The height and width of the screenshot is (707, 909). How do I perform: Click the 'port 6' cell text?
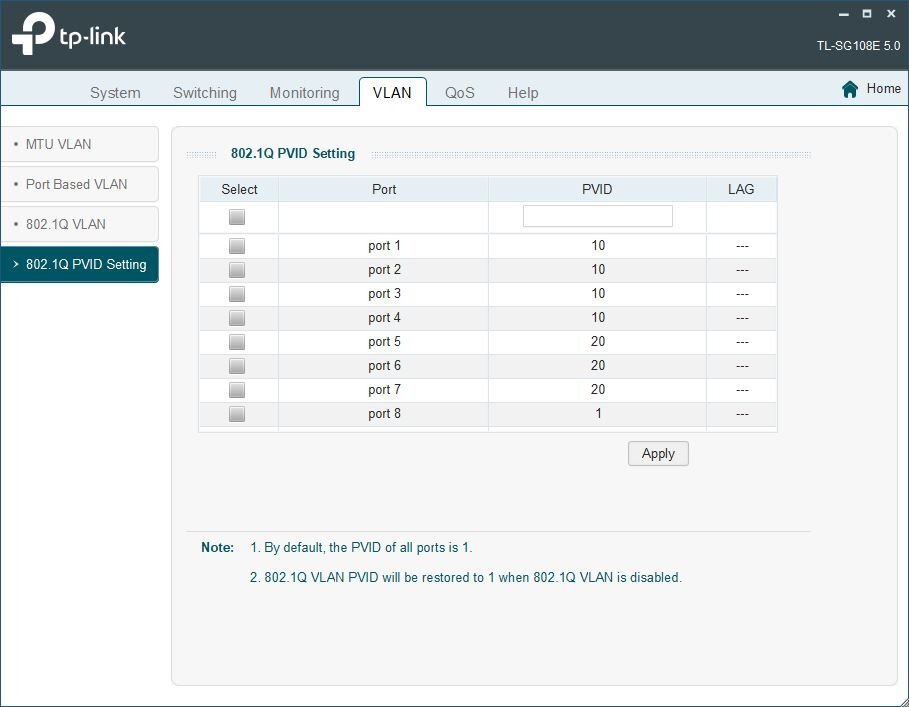pos(384,366)
